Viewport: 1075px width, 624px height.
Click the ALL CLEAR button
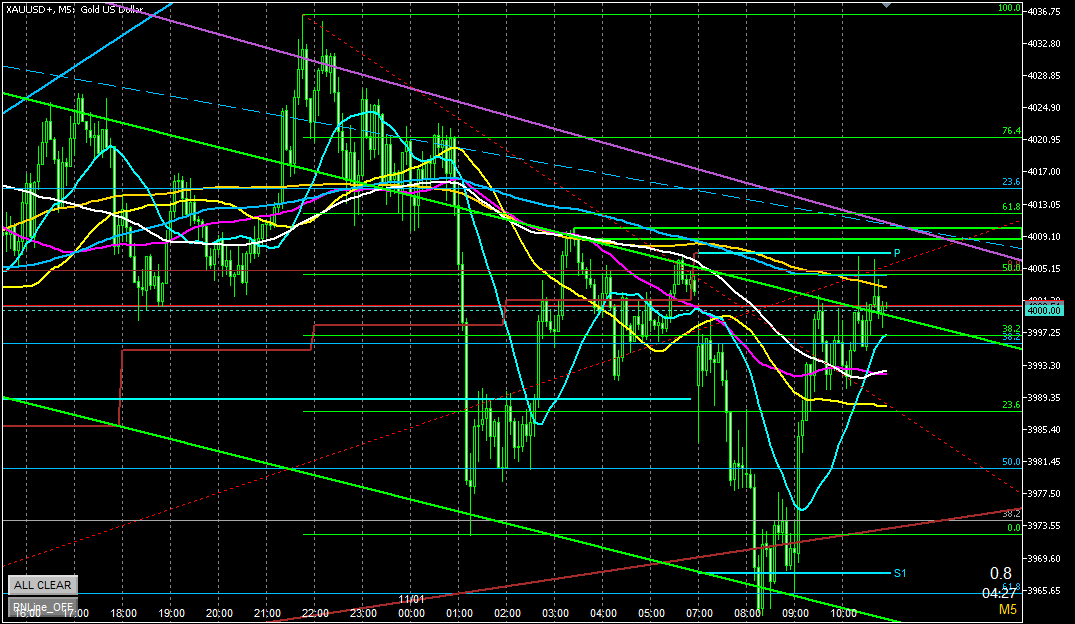click(x=42, y=585)
